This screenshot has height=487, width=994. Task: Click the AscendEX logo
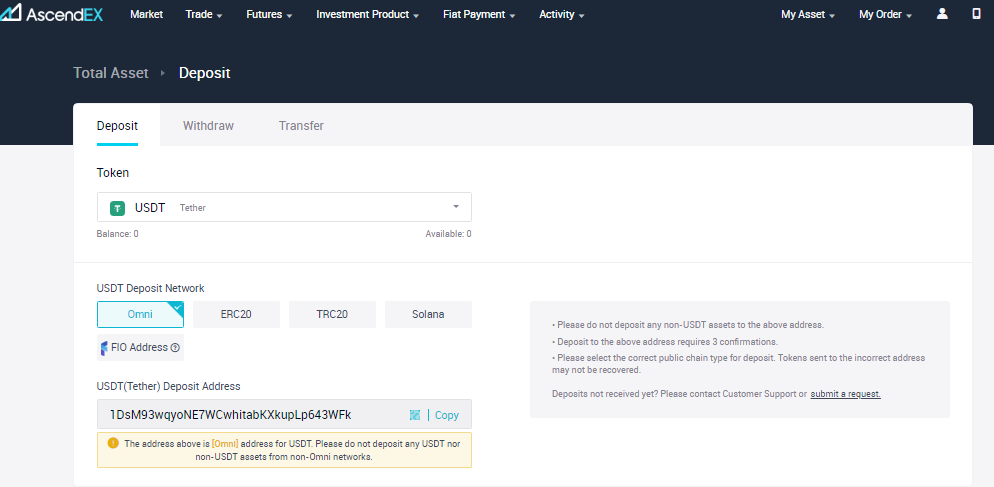(51, 13)
